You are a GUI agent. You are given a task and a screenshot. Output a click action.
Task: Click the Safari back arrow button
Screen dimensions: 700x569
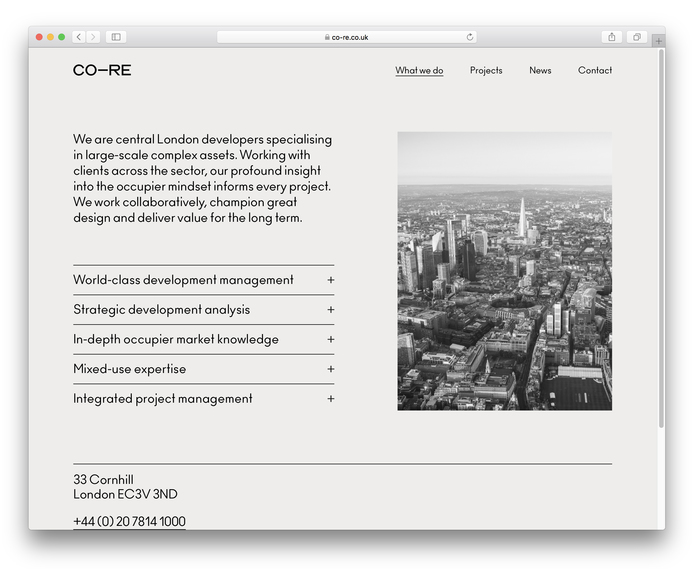78,37
